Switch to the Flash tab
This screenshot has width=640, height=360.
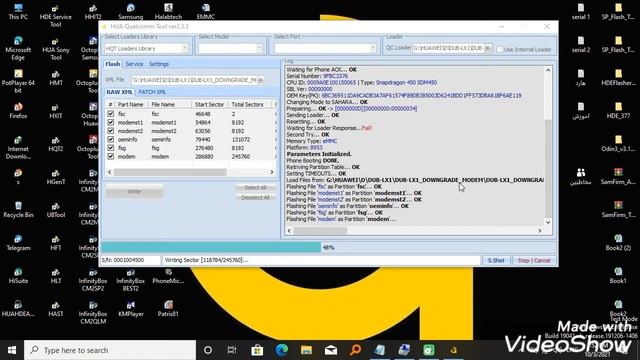113,64
